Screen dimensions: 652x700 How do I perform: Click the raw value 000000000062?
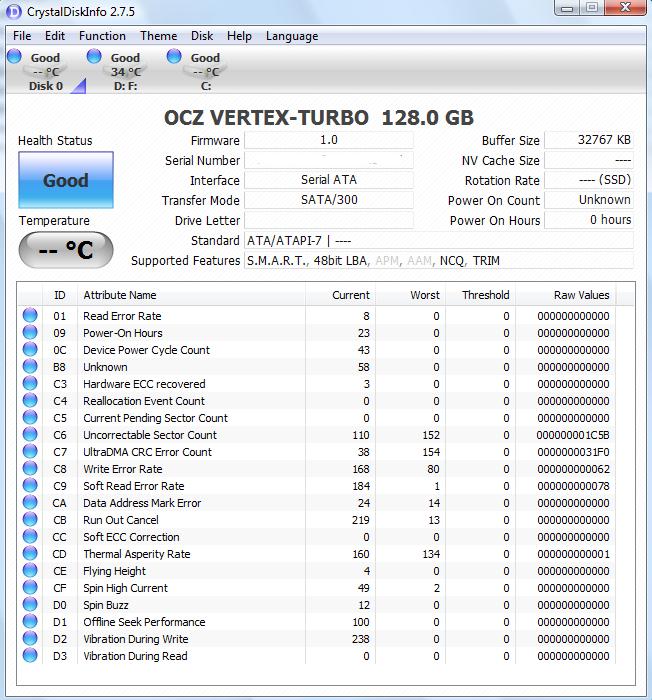click(x=573, y=469)
